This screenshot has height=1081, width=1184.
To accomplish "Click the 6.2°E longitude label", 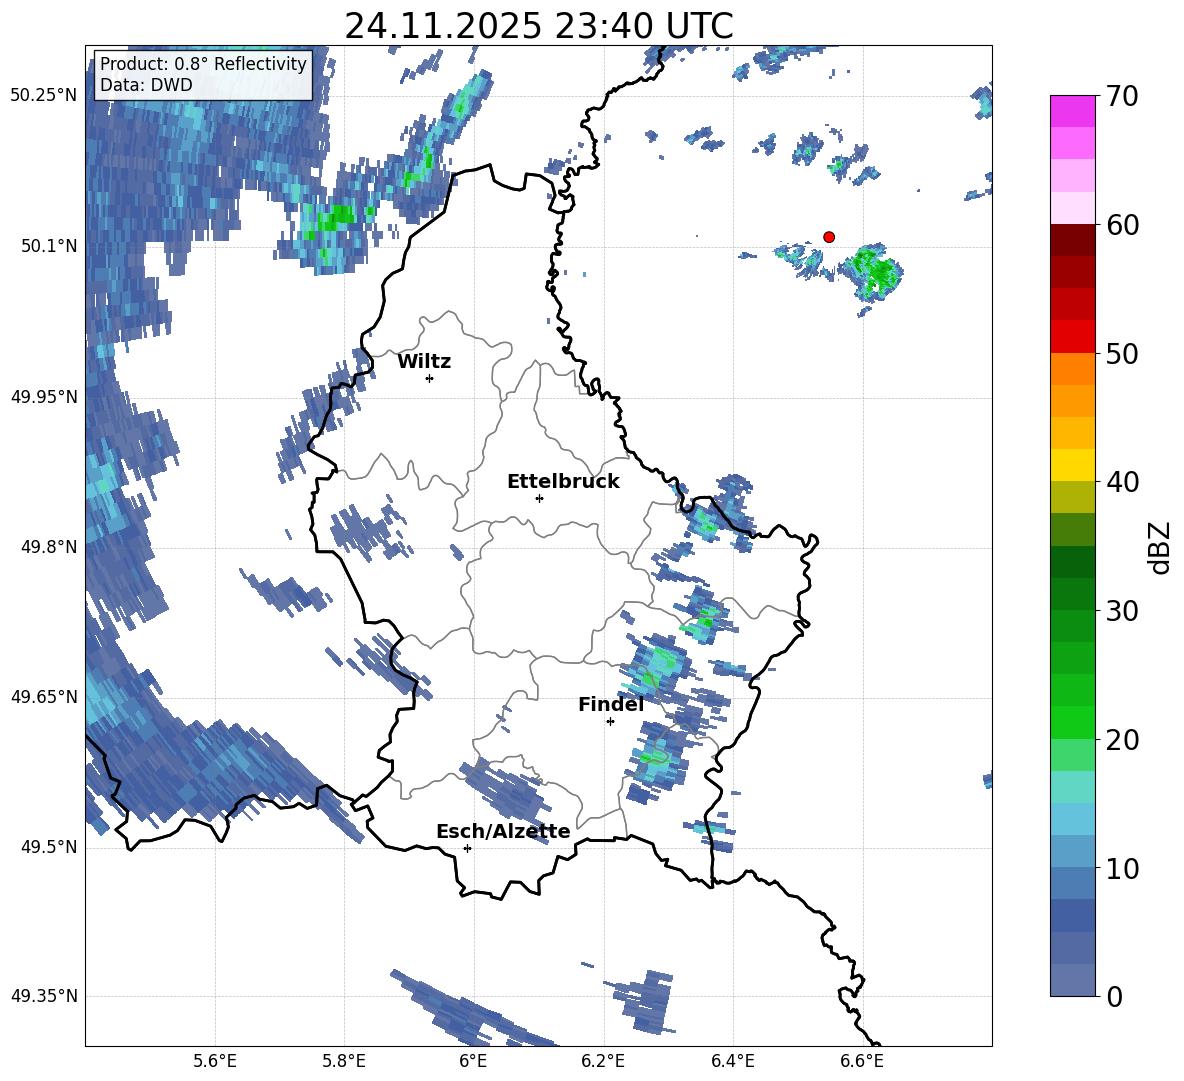I will tap(603, 1061).
